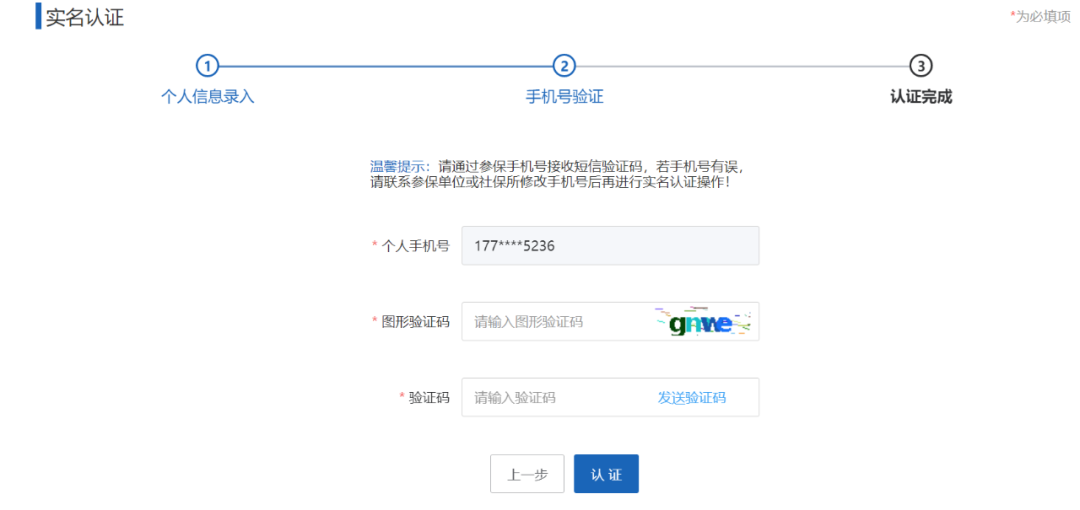
Task: Select the 认证完成 step label
Action: (x=921, y=96)
